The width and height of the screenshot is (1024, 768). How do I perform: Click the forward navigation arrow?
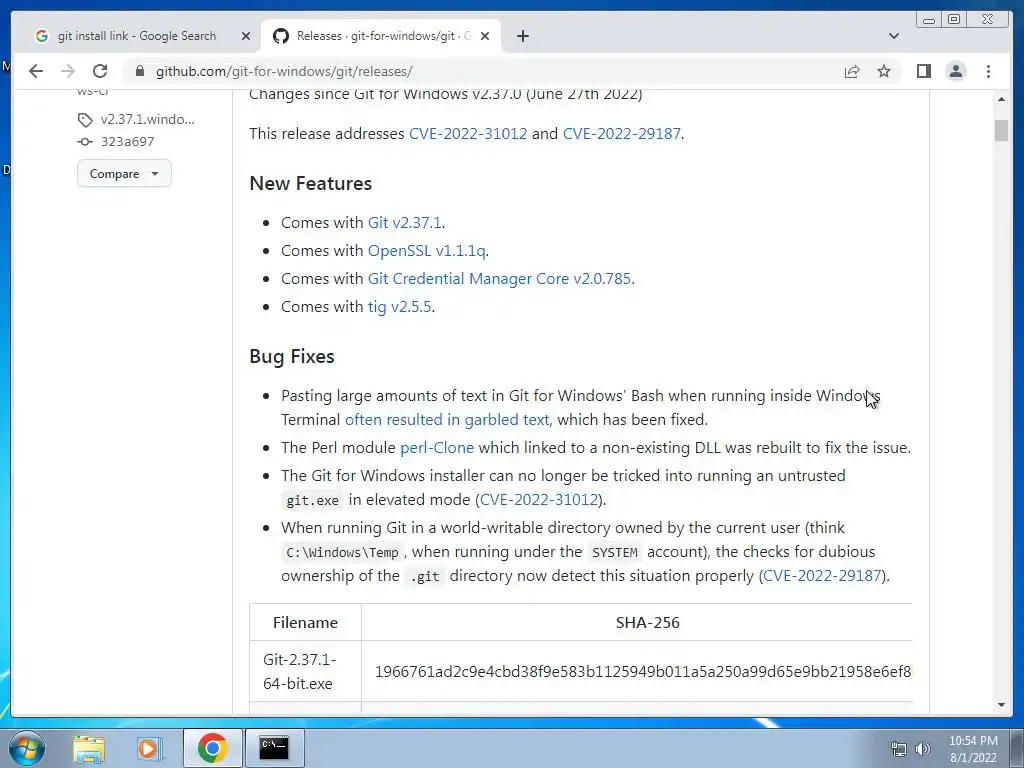(68, 71)
